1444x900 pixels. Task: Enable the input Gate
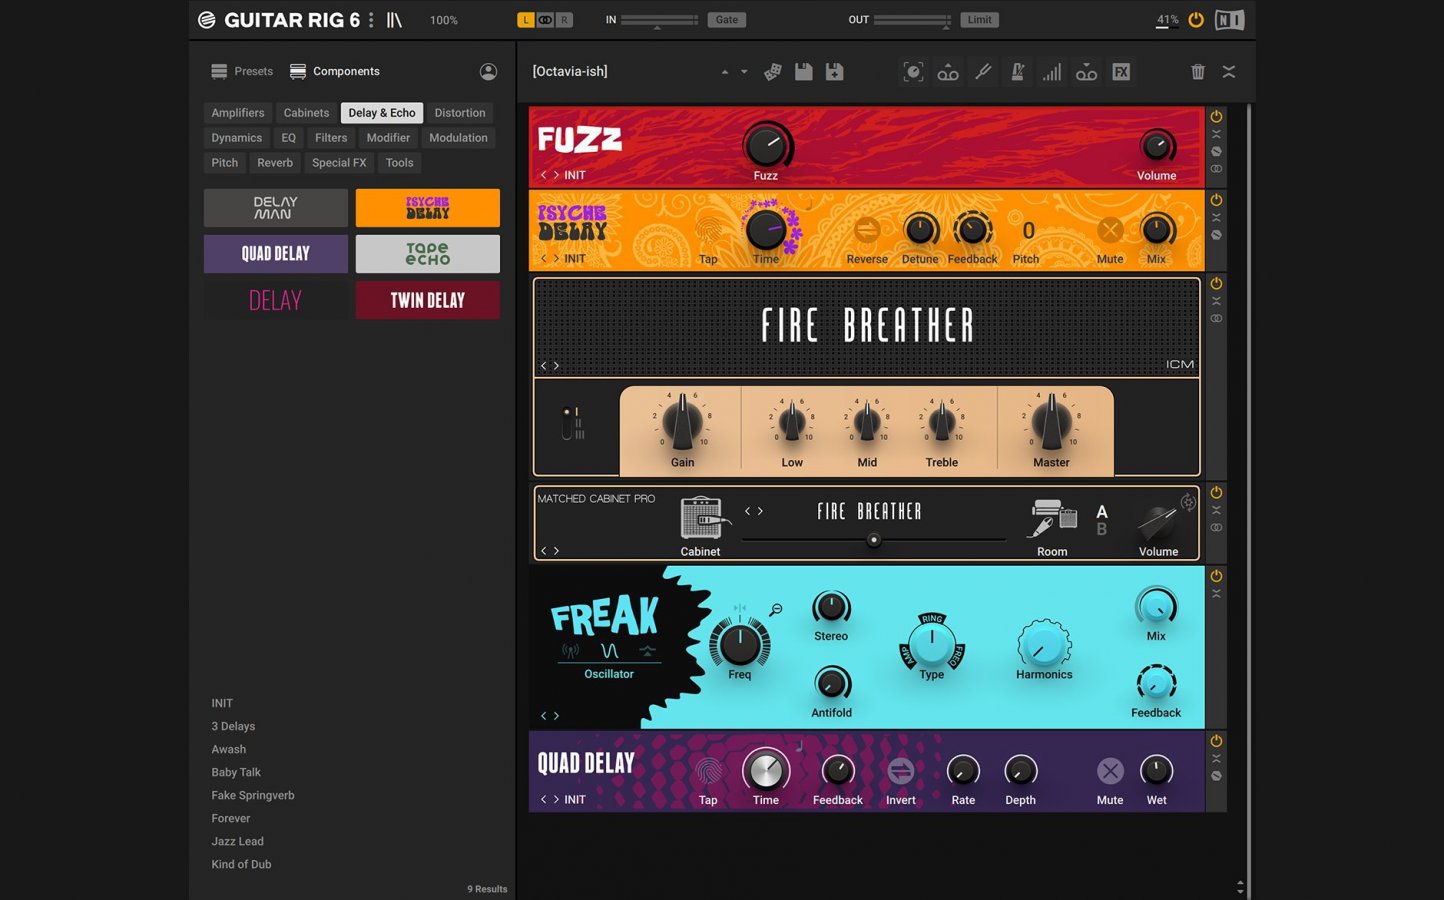click(x=726, y=19)
